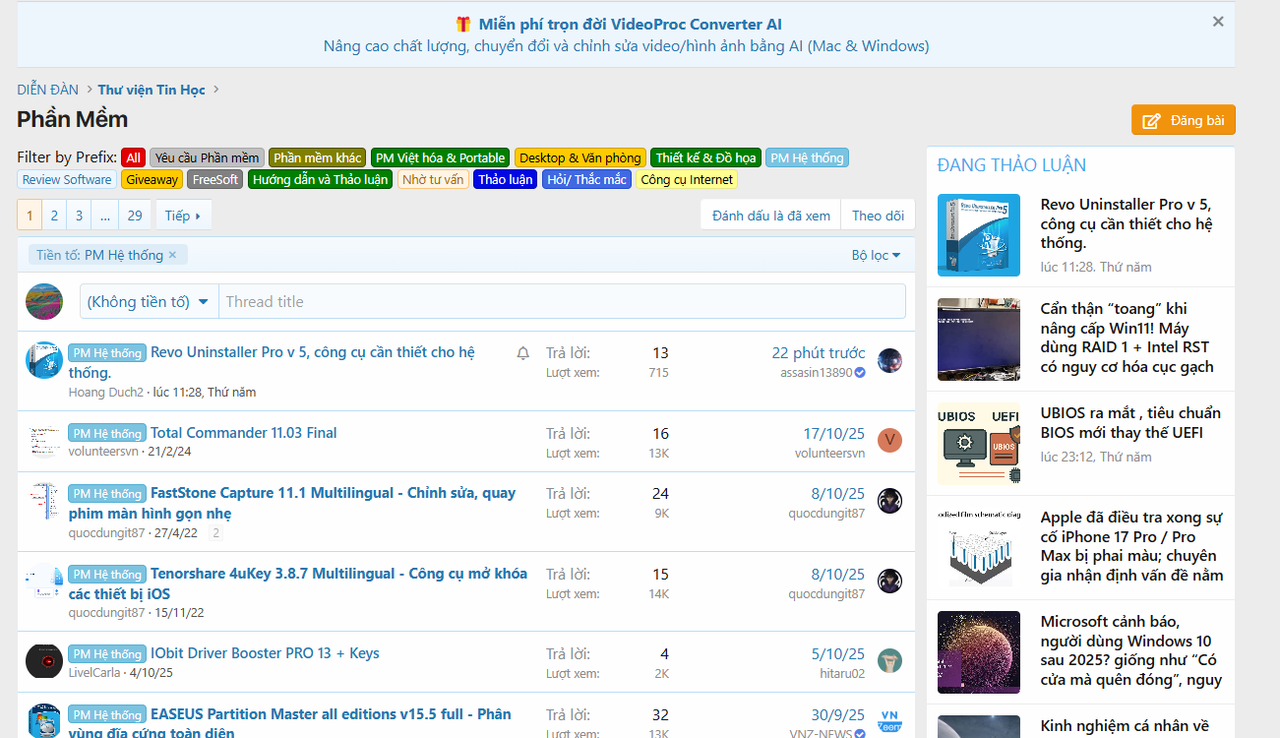Open the page jump ellipsis
This screenshot has height=738, width=1280.
[x=105, y=215]
